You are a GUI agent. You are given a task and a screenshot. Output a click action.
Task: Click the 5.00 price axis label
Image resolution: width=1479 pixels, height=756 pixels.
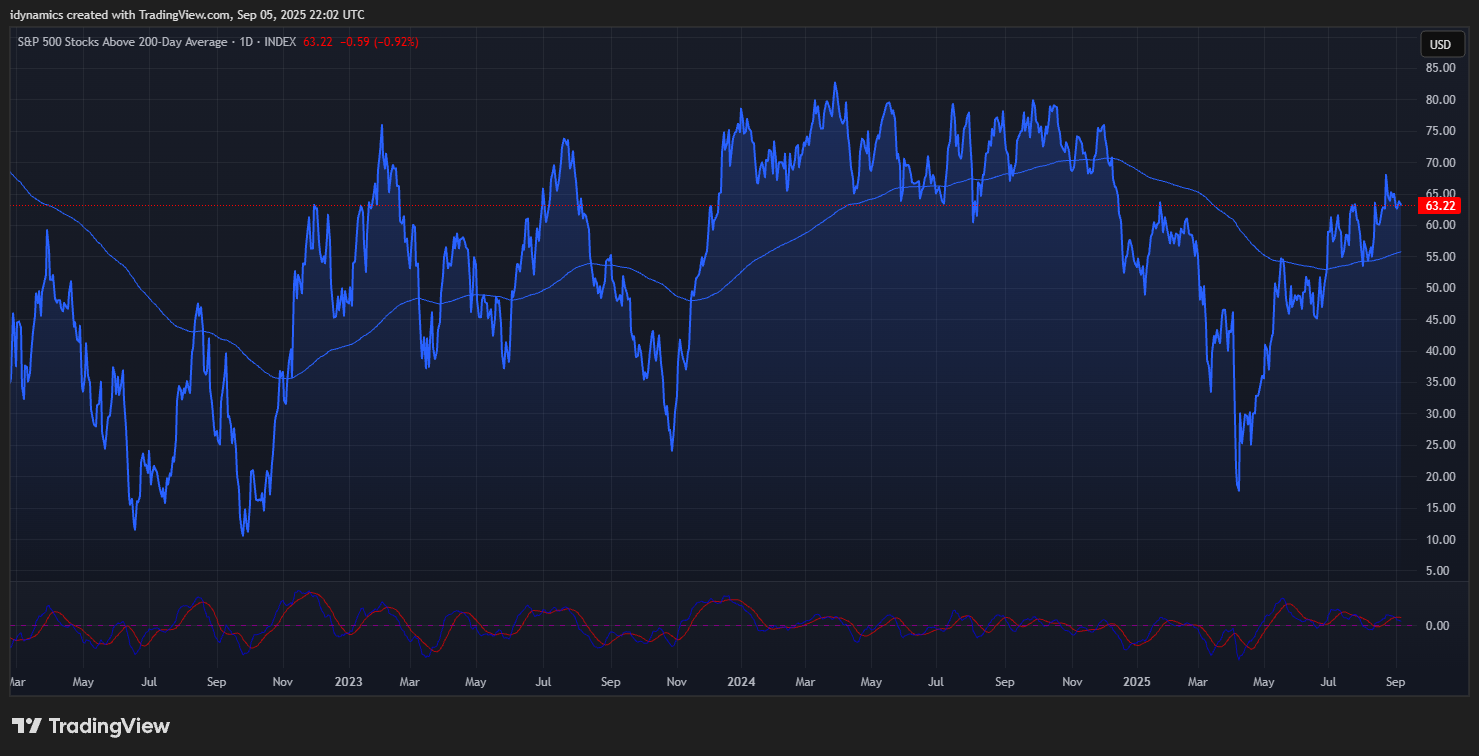coord(1440,571)
